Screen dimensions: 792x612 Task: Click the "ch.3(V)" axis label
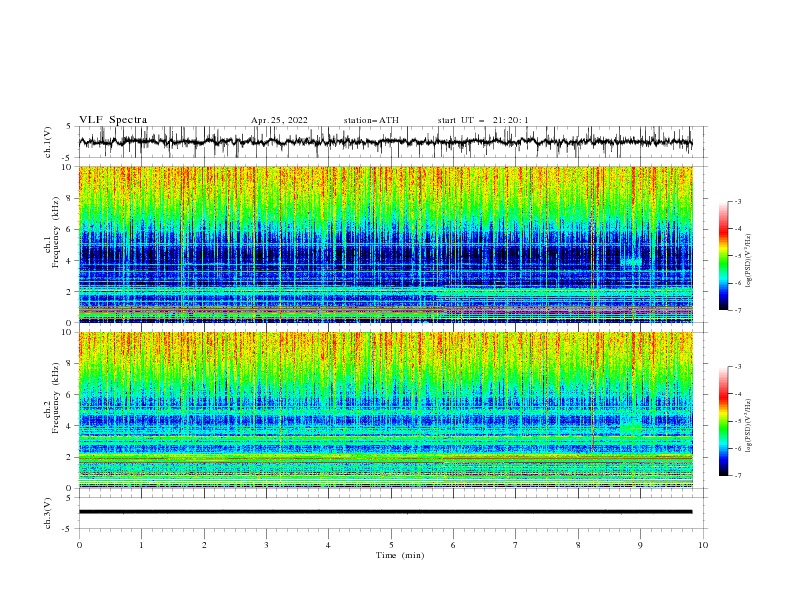[x=48, y=513]
